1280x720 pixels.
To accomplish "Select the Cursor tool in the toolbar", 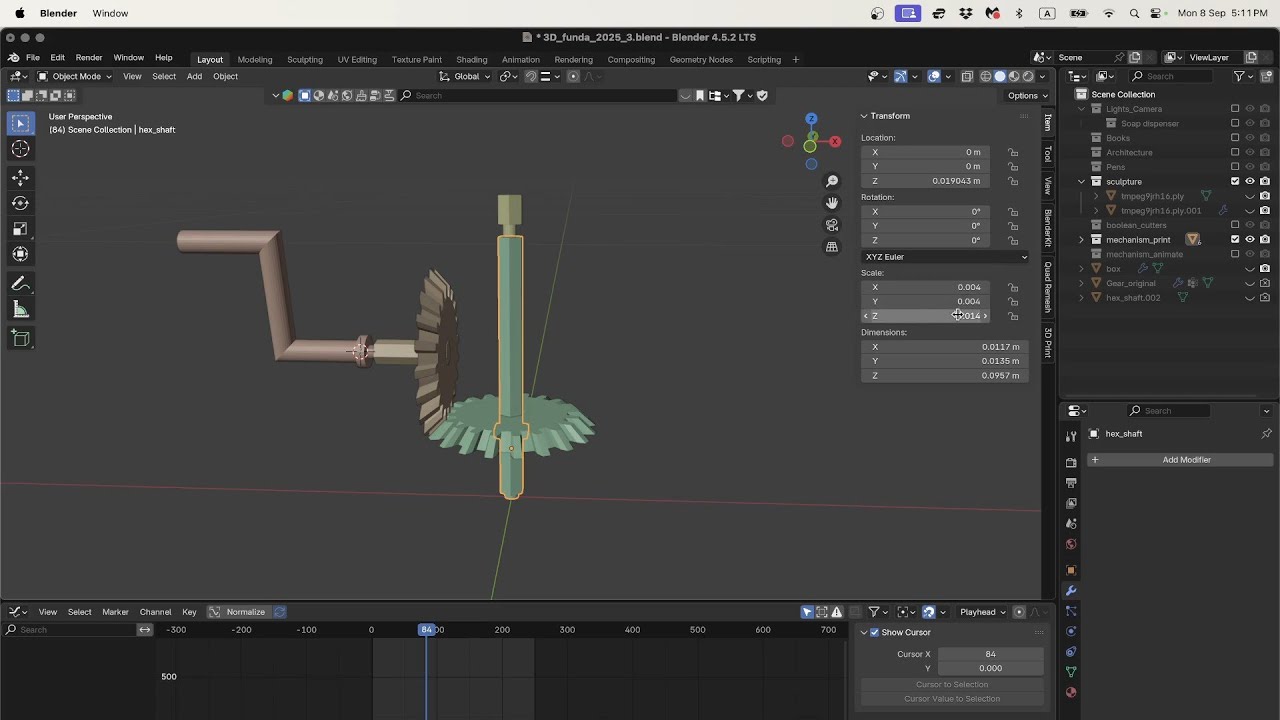I will [20, 149].
